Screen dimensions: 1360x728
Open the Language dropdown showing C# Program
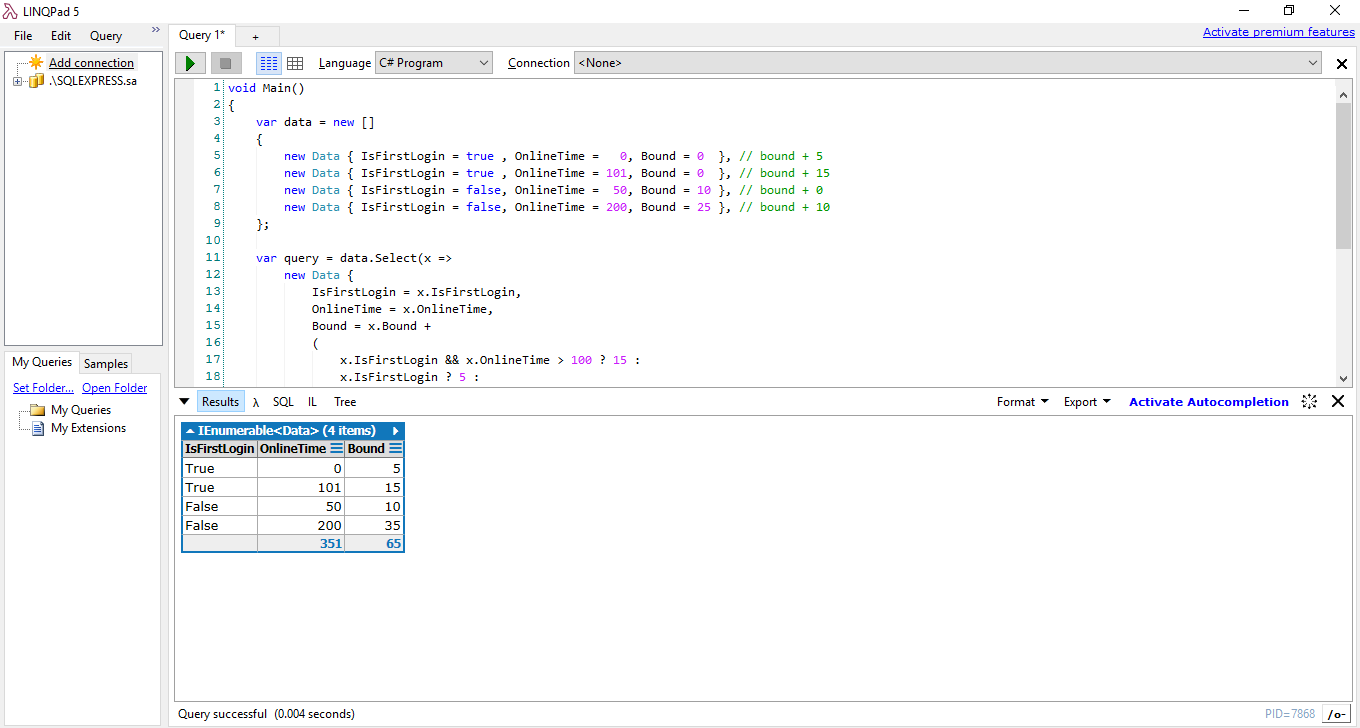tap(434, 63)
